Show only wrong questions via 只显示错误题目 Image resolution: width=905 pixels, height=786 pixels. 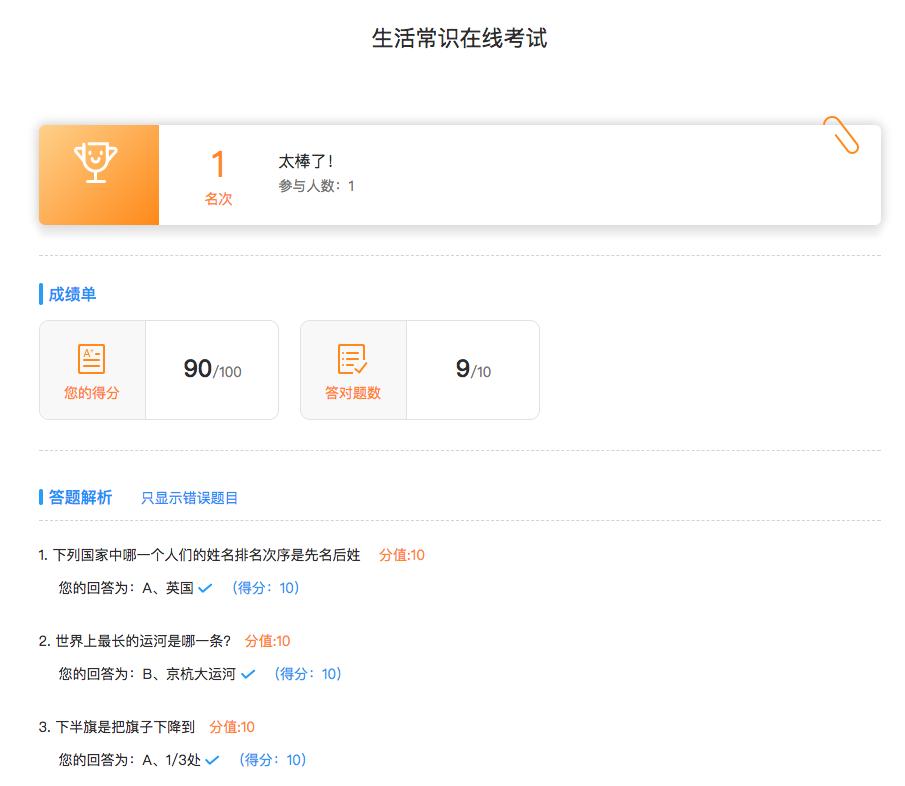(189, 497)
